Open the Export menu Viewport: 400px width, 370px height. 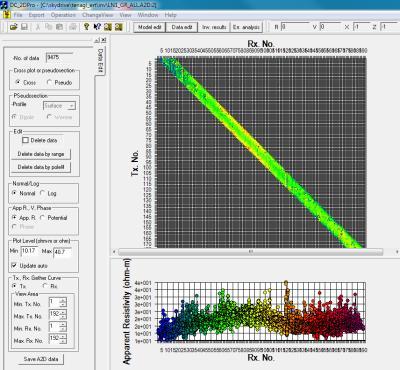coord(36,15)
